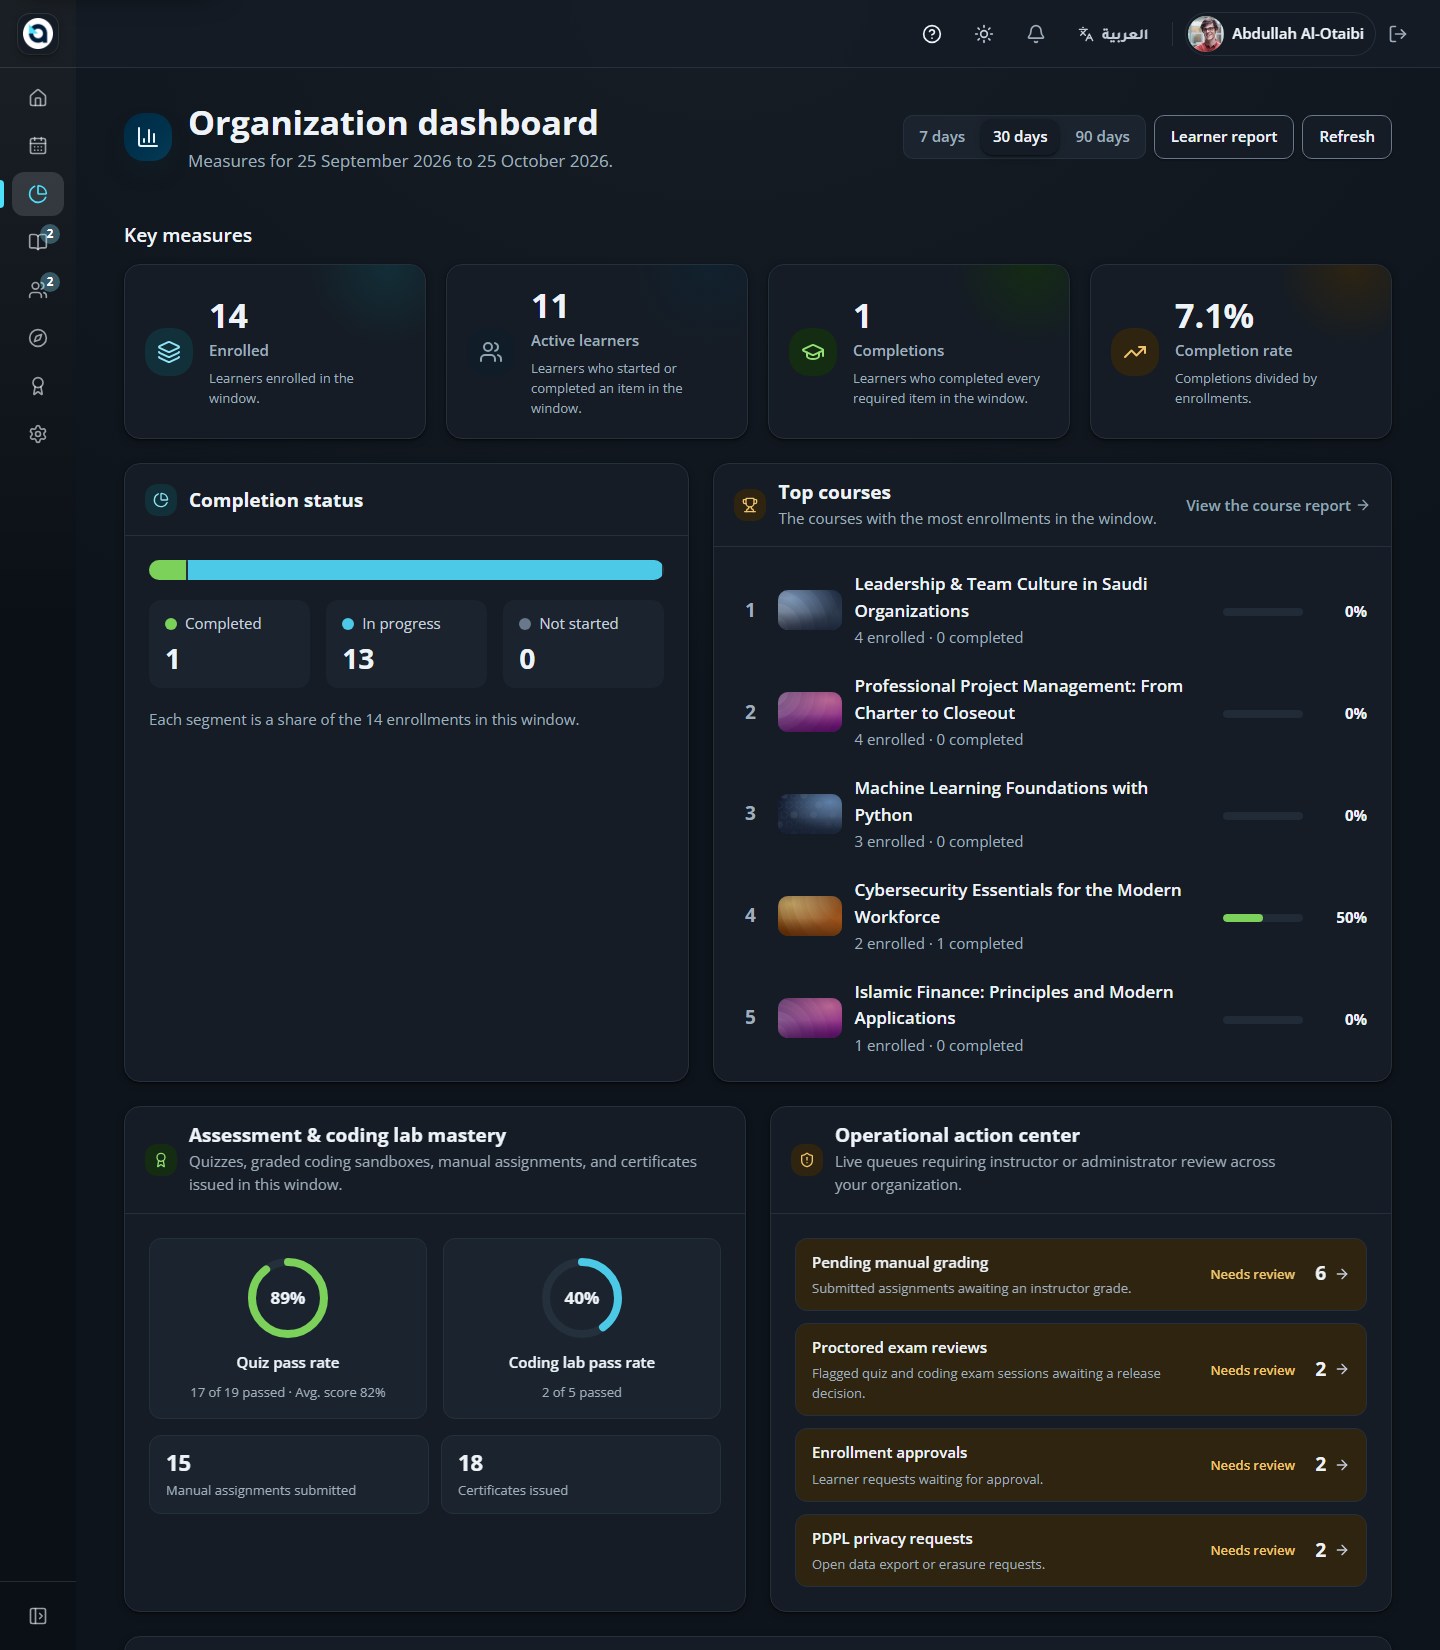The width and height of the screenshot is (1440, 1650).
Task: Click the Cybersecurity Essentials course thumbnail
Action: pyautogui.click(x=810, y=916)
